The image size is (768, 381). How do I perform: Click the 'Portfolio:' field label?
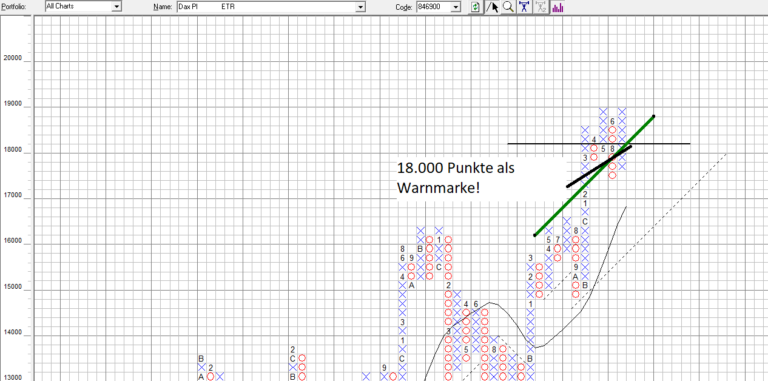pyautogui.click(x=14, y=7)
